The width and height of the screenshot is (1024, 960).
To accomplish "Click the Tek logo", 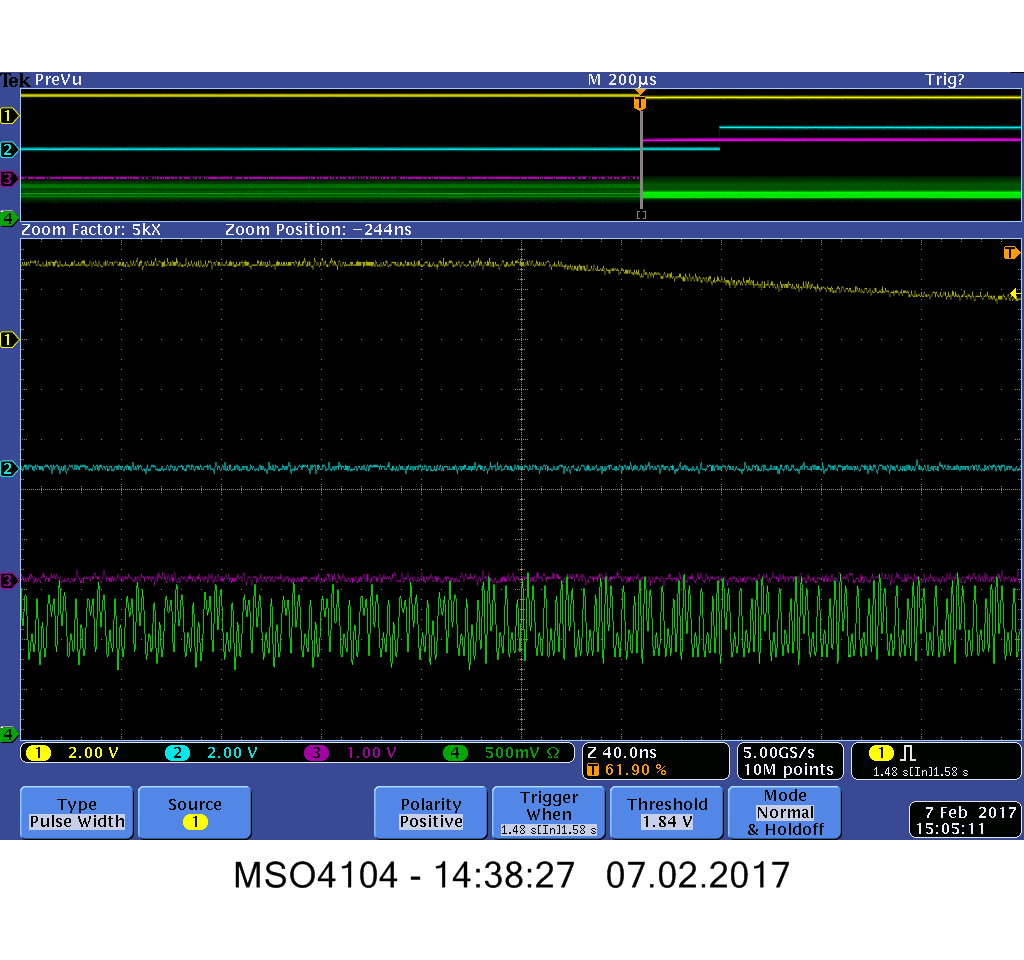I will 15,80.
